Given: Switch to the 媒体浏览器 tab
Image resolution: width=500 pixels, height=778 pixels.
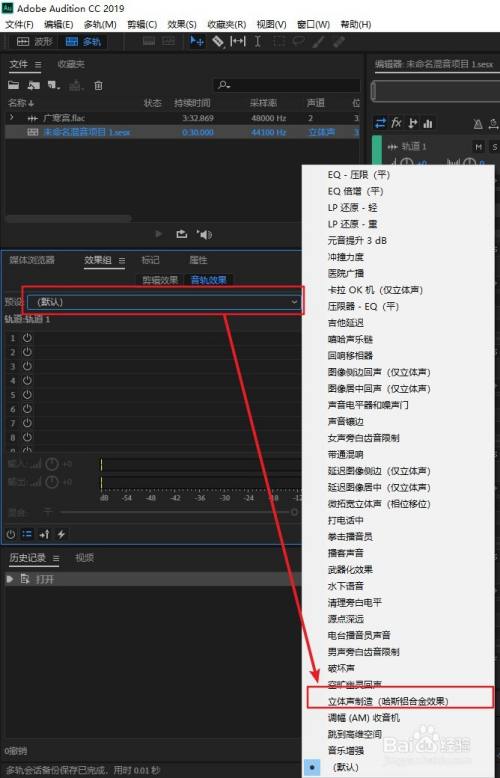Looking at the screenshot, I should pyautogui.click(x=32, y=260).
